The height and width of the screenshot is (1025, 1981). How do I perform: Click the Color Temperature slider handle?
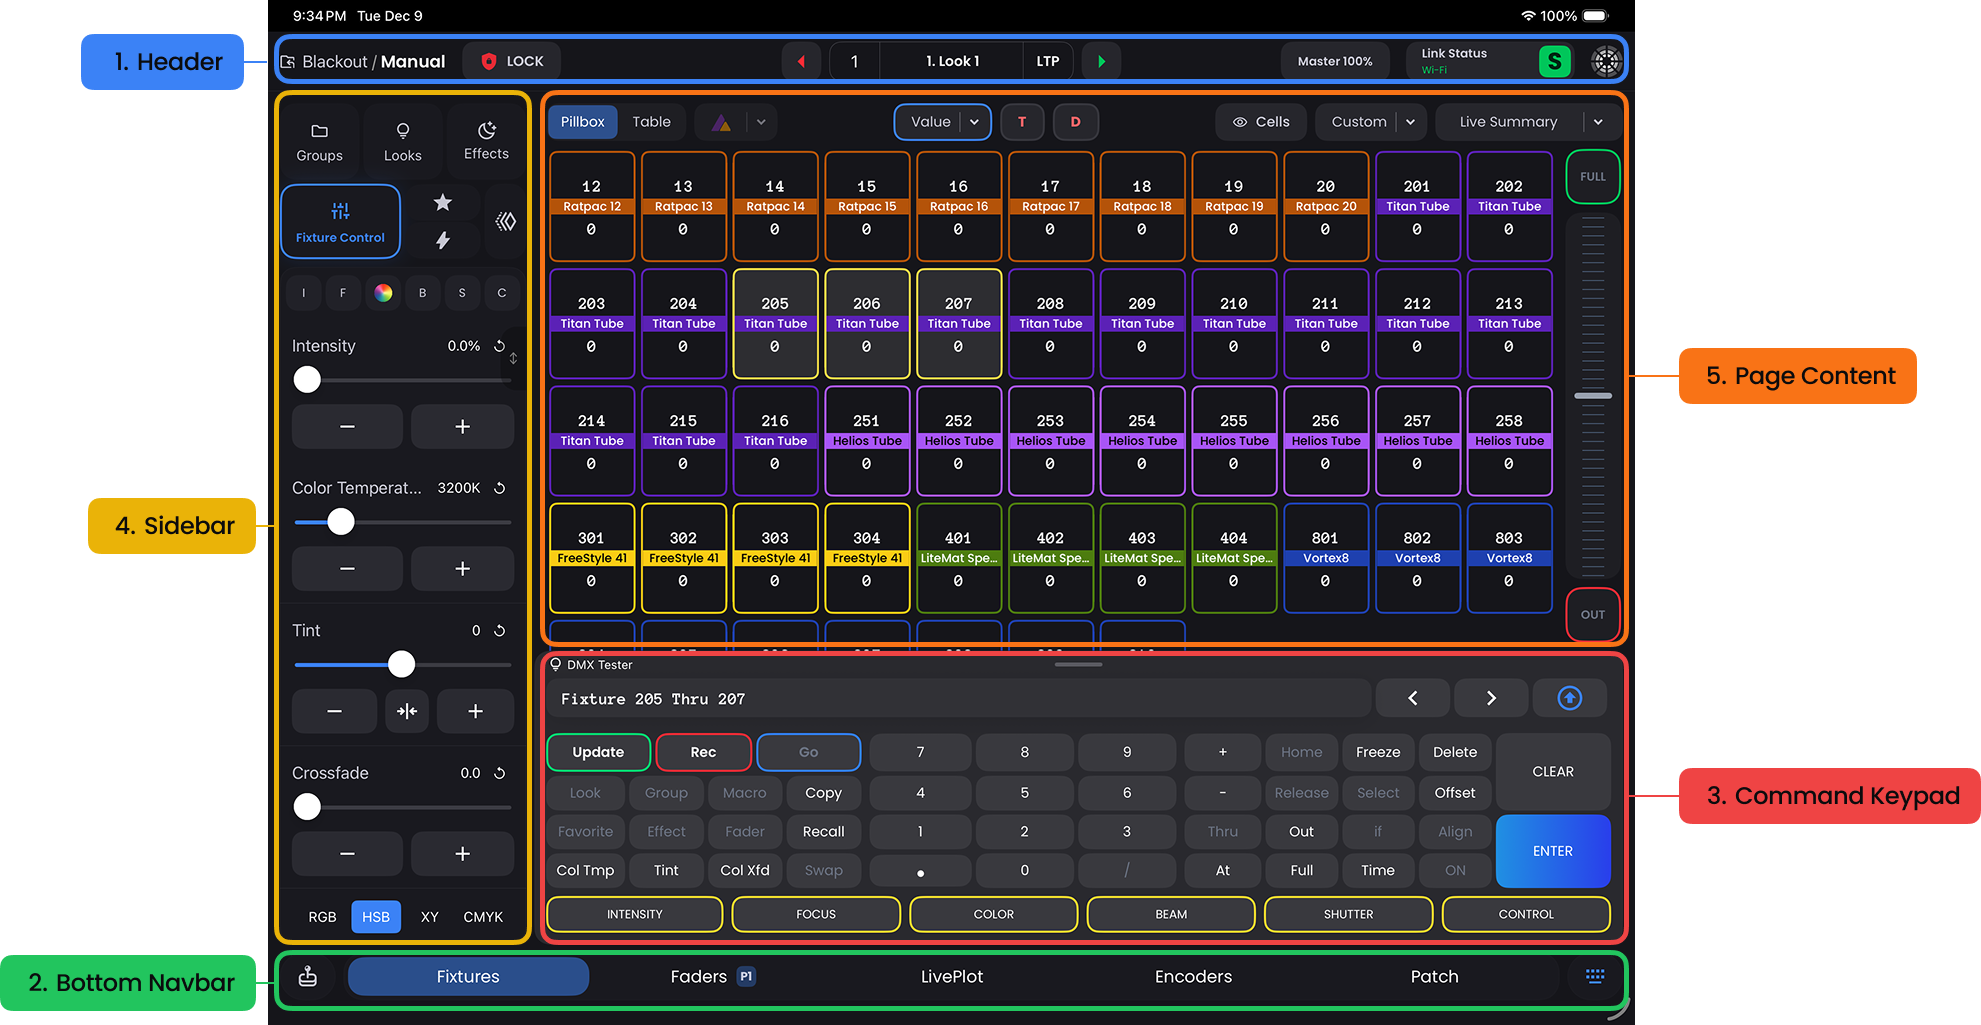click(341, 522)
